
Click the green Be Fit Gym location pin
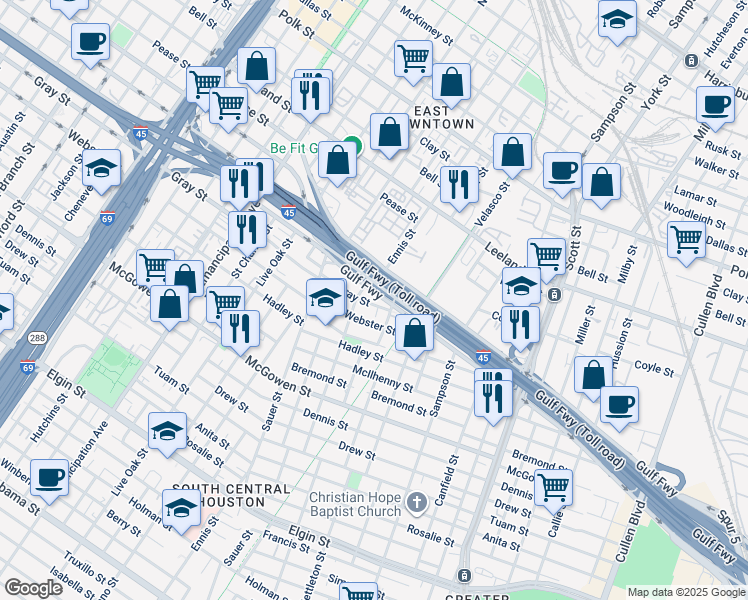353,144
